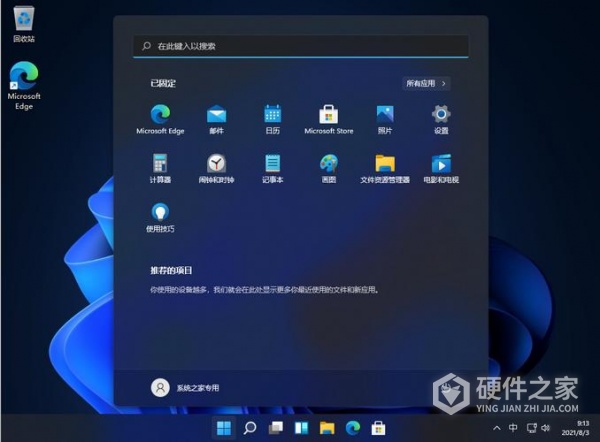Open the Mail (邮件) app

point(217,119)
